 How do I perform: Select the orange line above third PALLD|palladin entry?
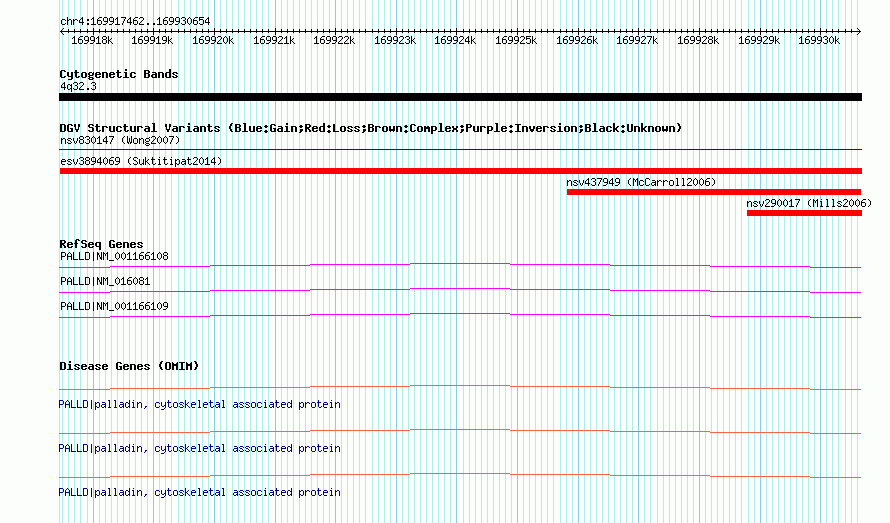pos(460,476)
